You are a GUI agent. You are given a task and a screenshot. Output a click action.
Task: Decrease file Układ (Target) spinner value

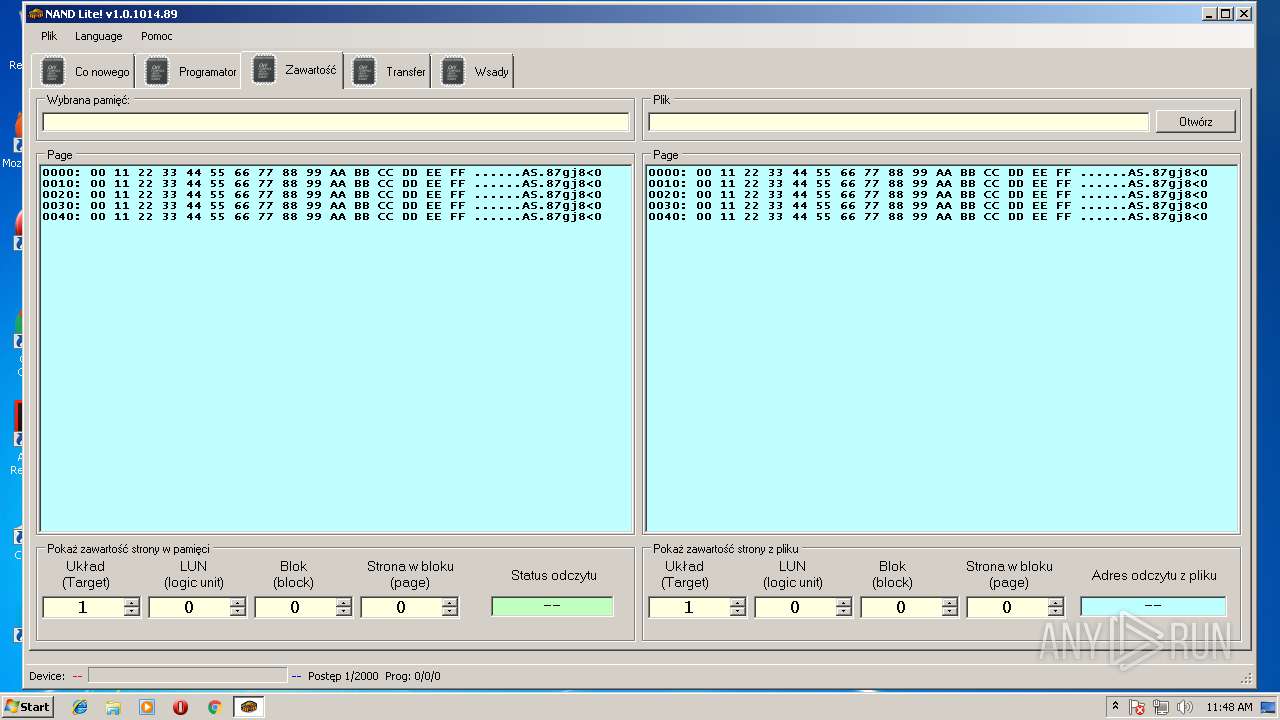coord(737,611)
